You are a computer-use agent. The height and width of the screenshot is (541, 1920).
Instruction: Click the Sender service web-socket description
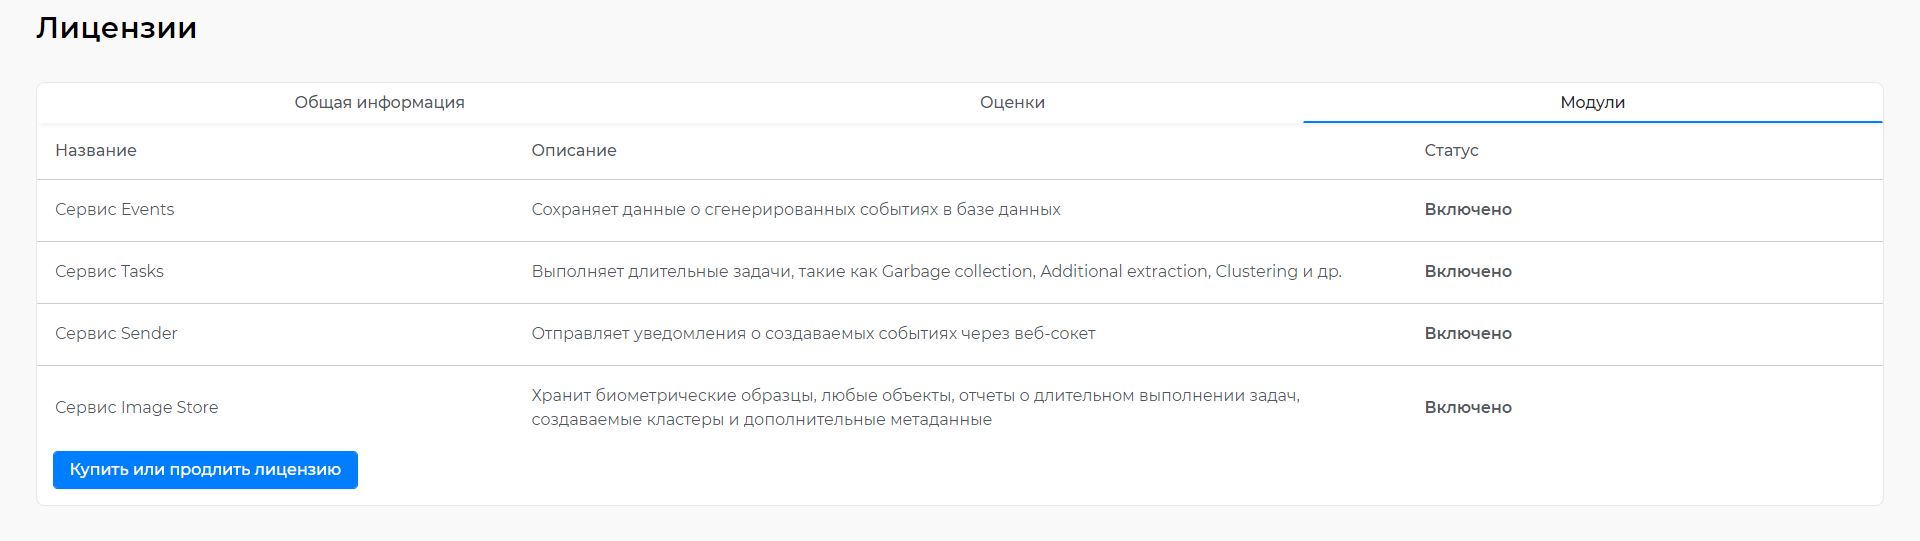click(x=813, y=333)
